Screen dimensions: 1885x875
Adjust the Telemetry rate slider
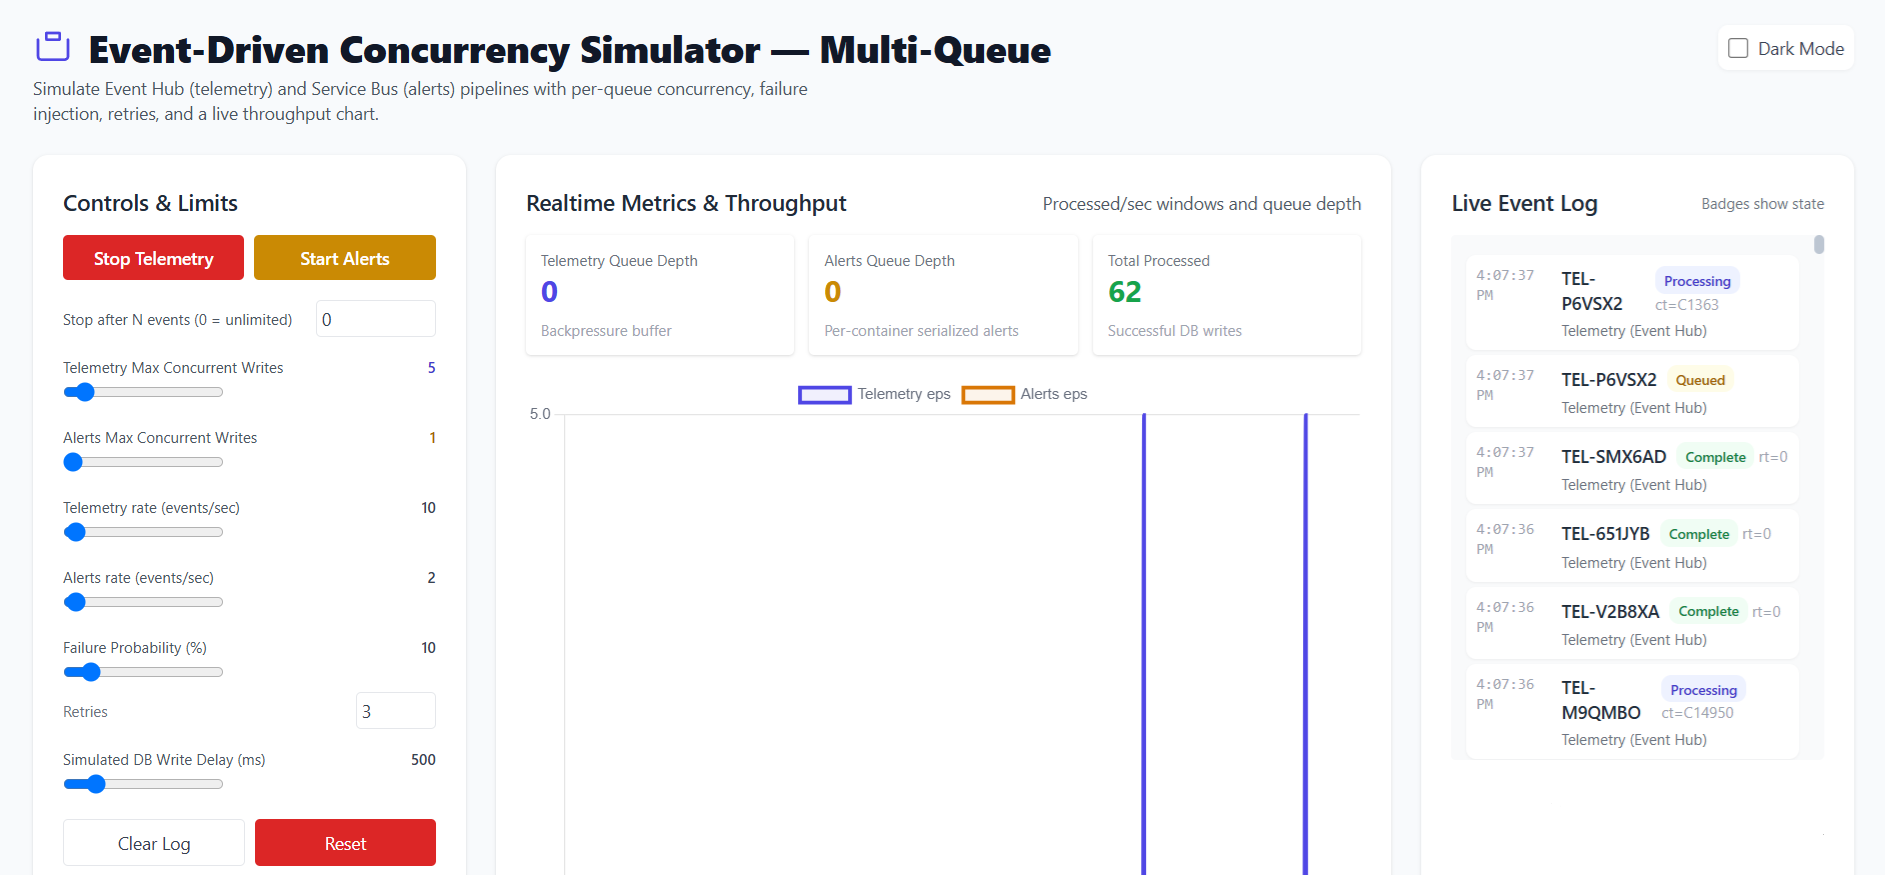pyautogui.click(x=143, y=532)
